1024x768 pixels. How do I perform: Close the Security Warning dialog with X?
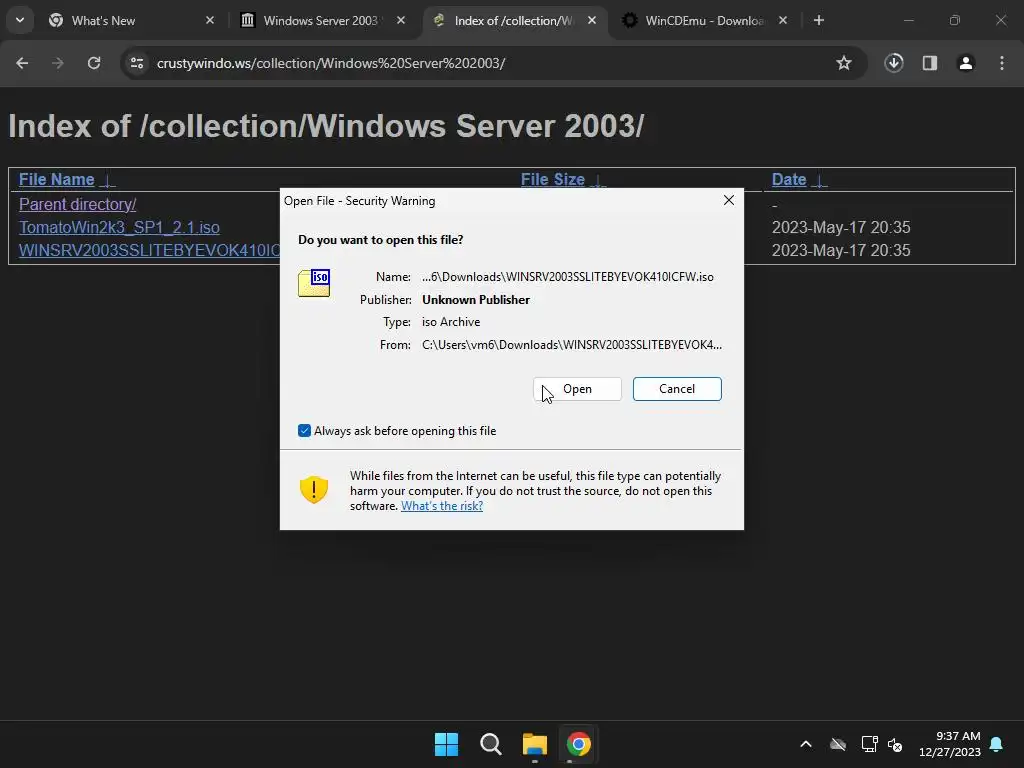pyautogui.click(x=729, y=200)
